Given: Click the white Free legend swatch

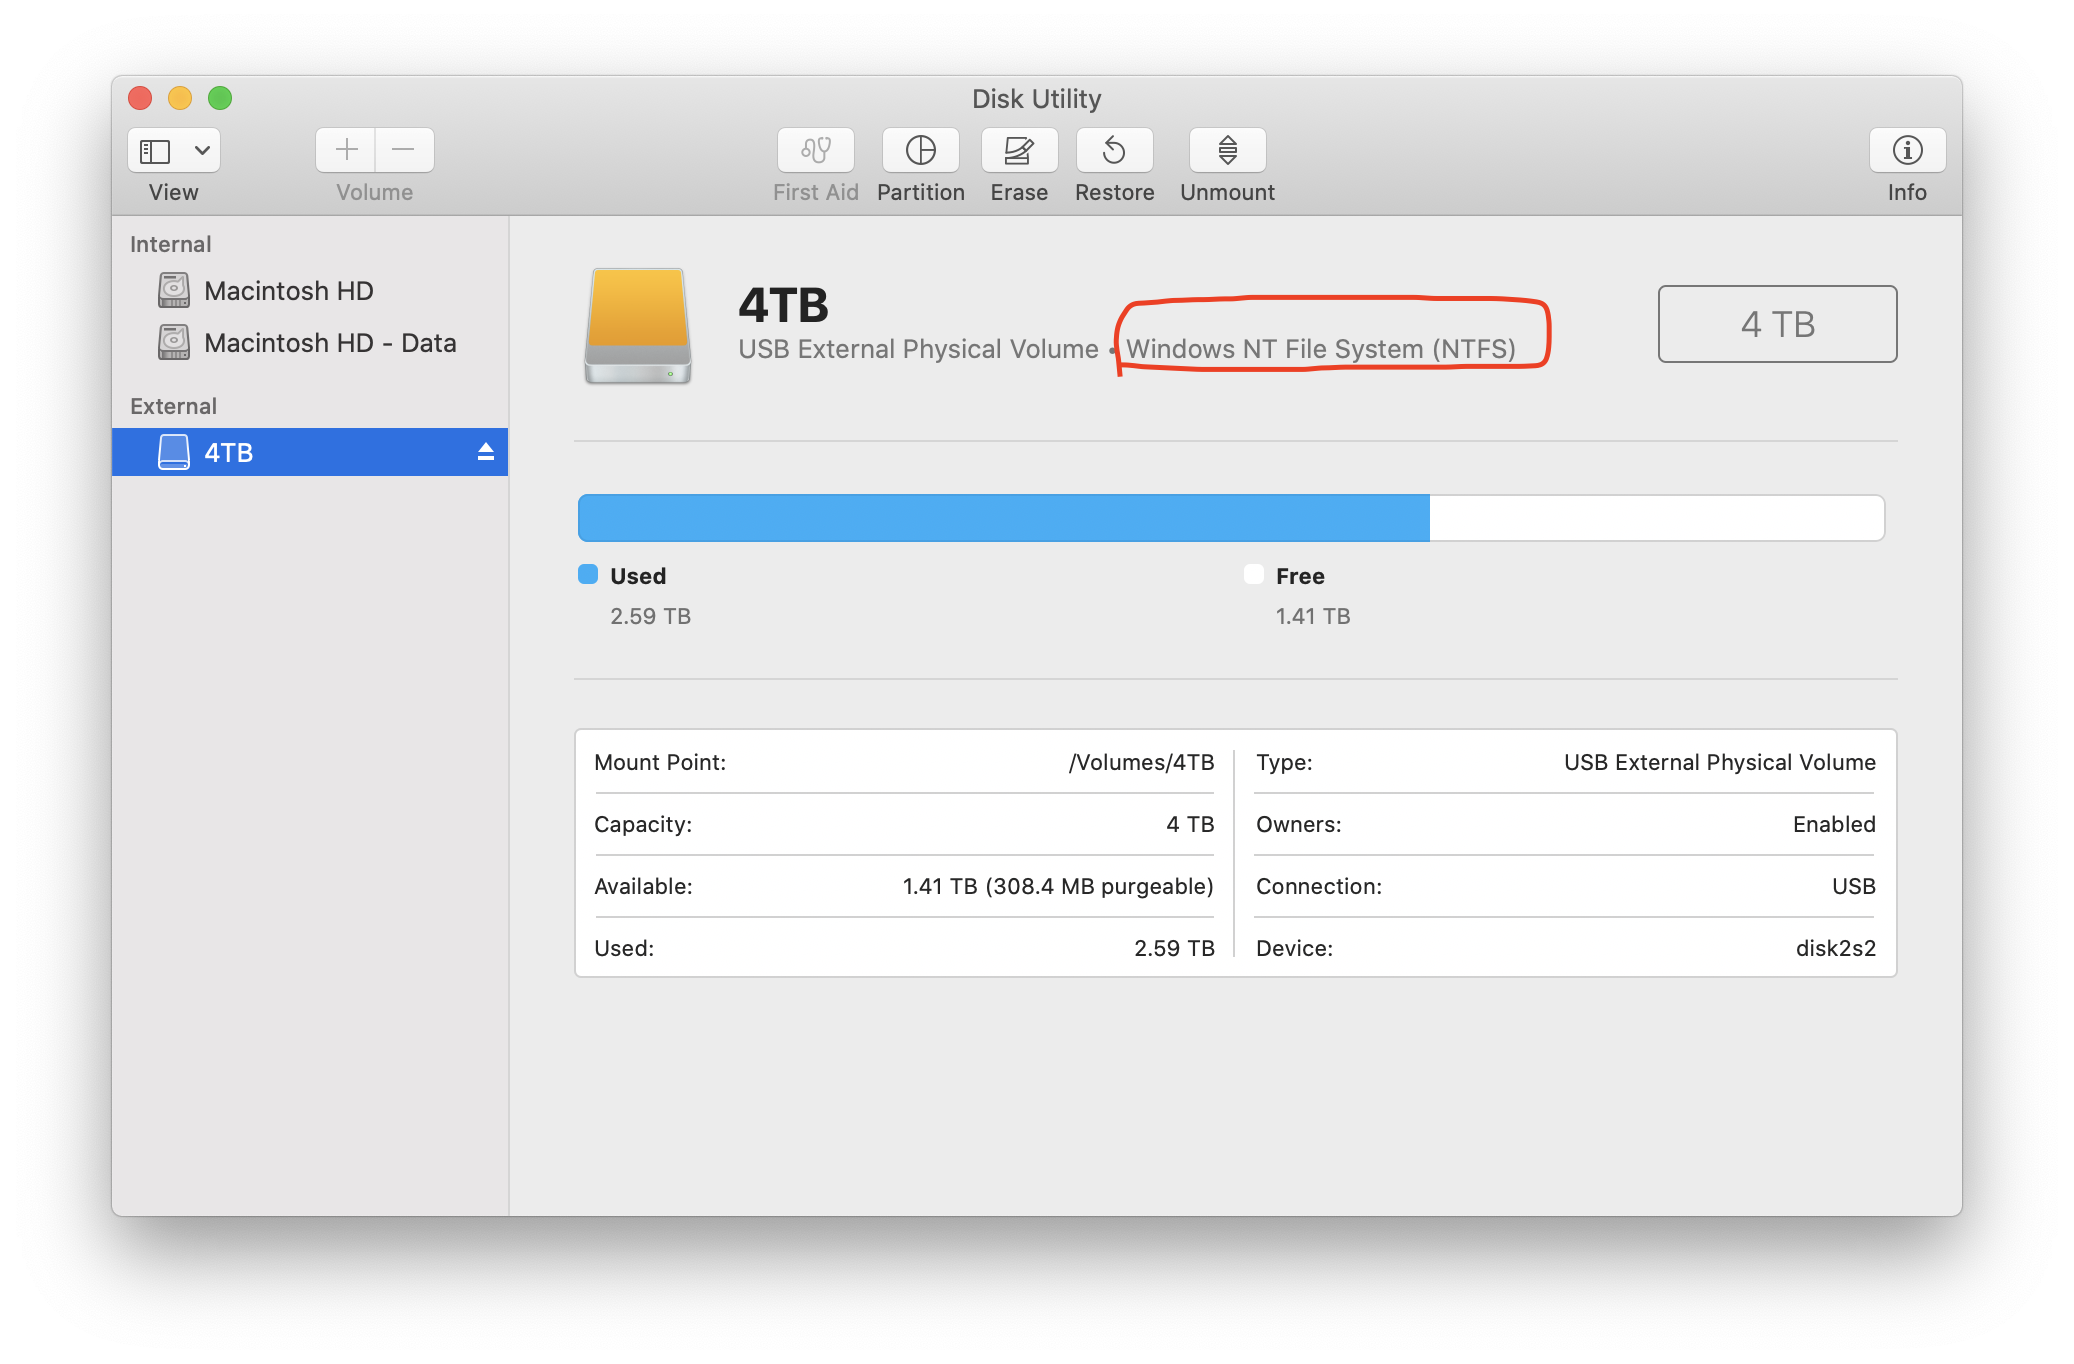Looking at the screenshot, I should click(1253, 574).
